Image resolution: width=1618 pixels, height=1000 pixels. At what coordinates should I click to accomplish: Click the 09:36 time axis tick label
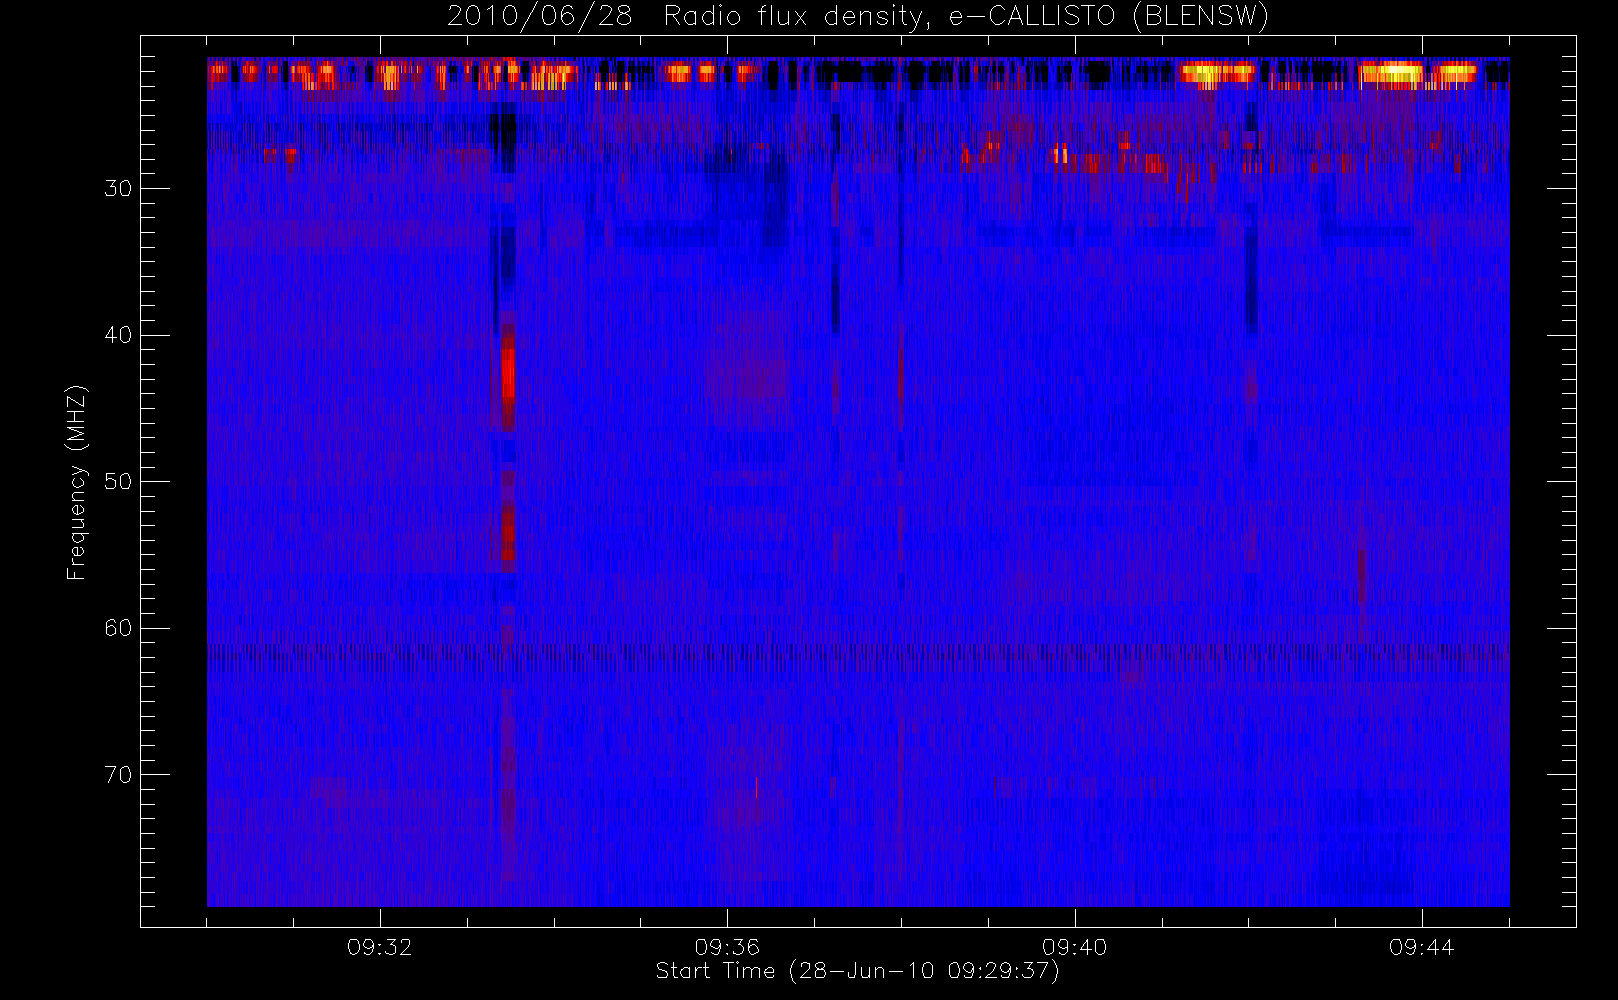pyautogui.click(x=727, y=947)
